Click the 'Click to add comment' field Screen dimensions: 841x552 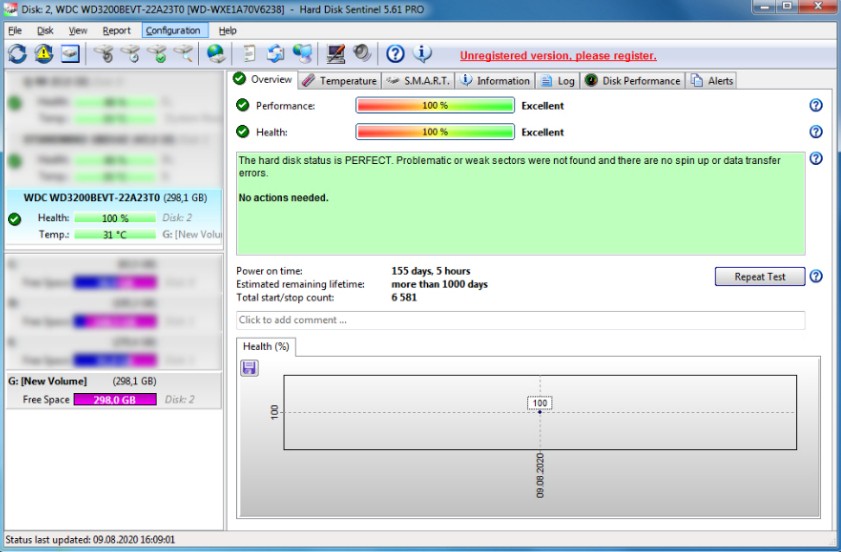(x=520, y=320)
